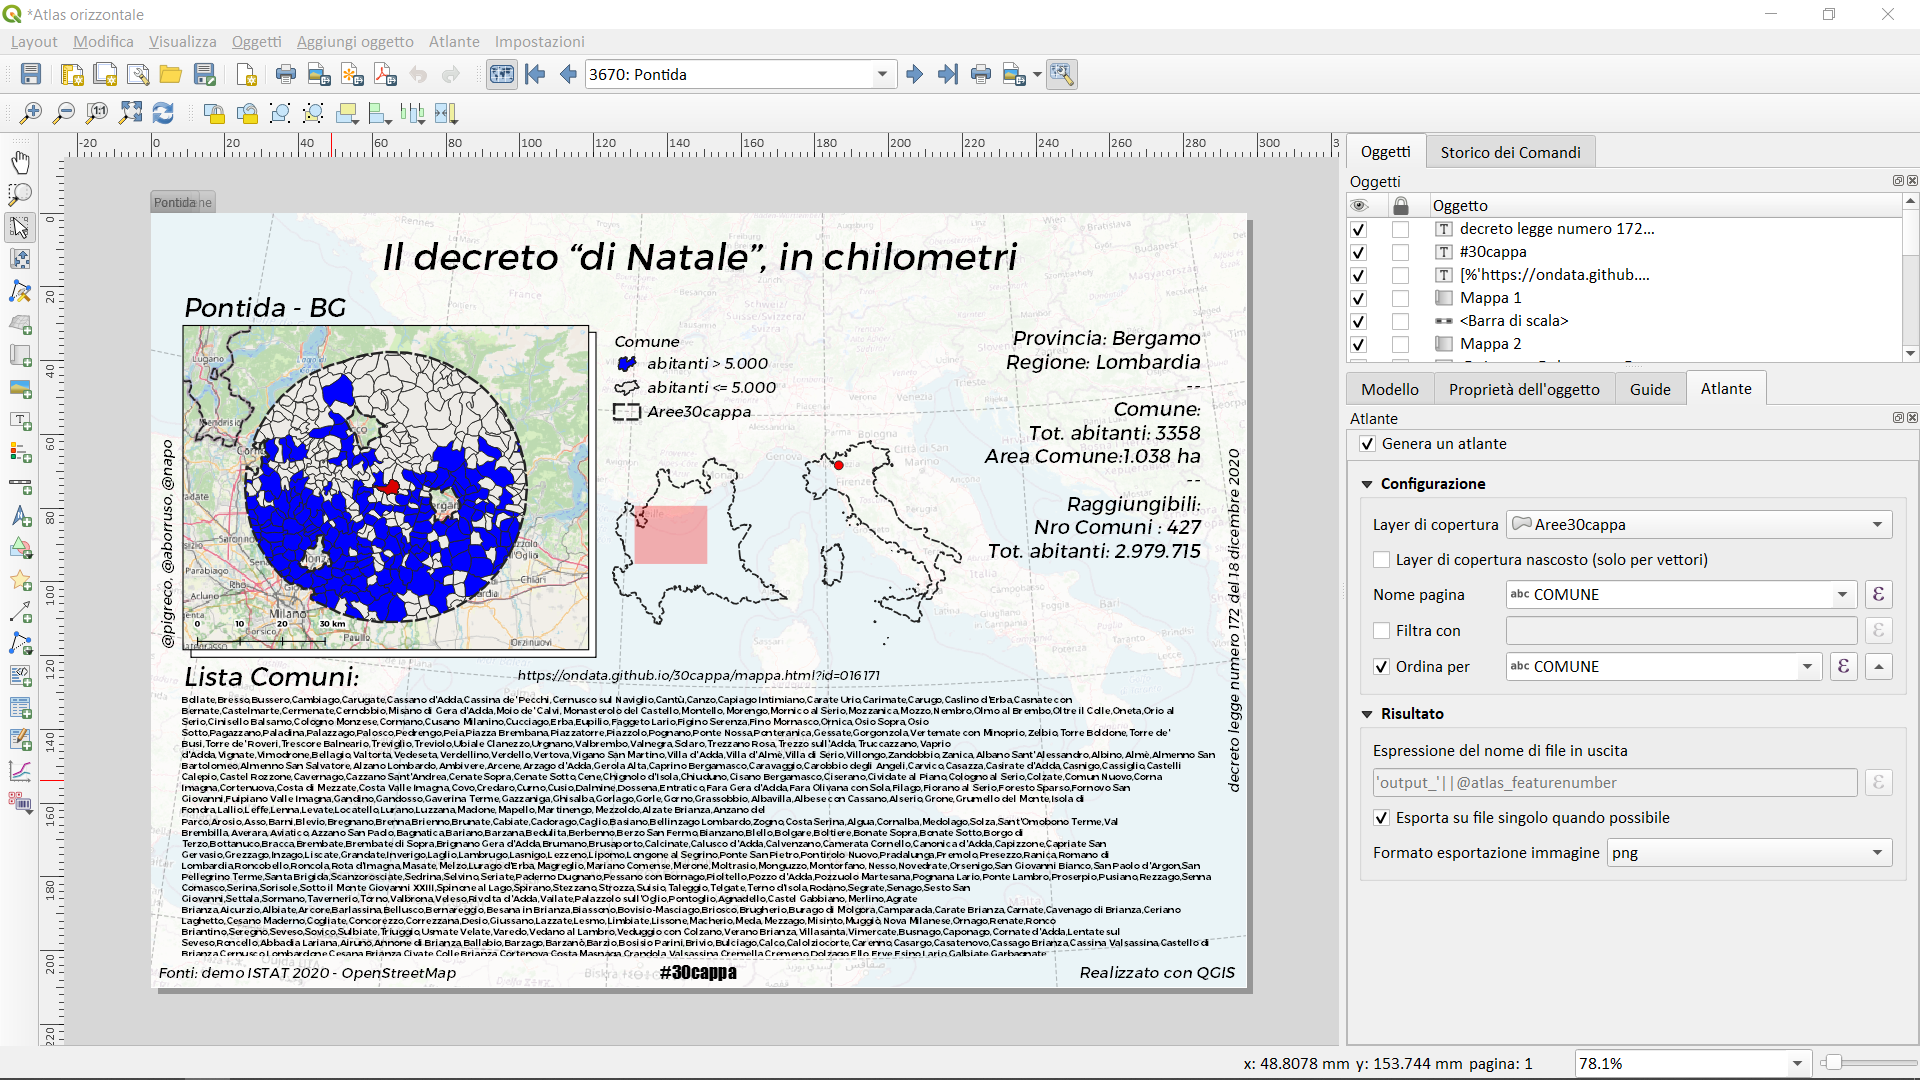Select the #30cappa item in list
This screenshot has width=1920, height=1080.
coord(1492,252)
